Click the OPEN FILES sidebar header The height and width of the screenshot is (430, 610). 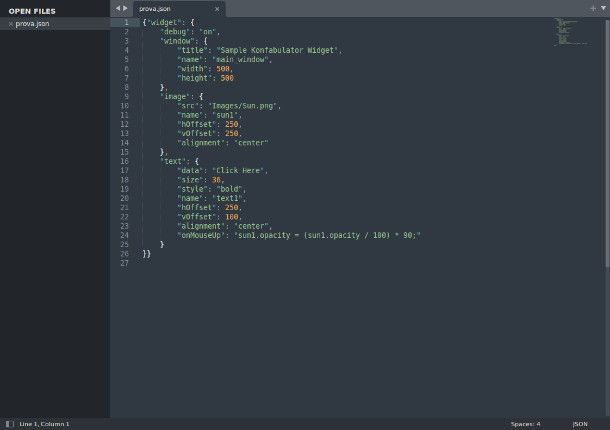32,11
